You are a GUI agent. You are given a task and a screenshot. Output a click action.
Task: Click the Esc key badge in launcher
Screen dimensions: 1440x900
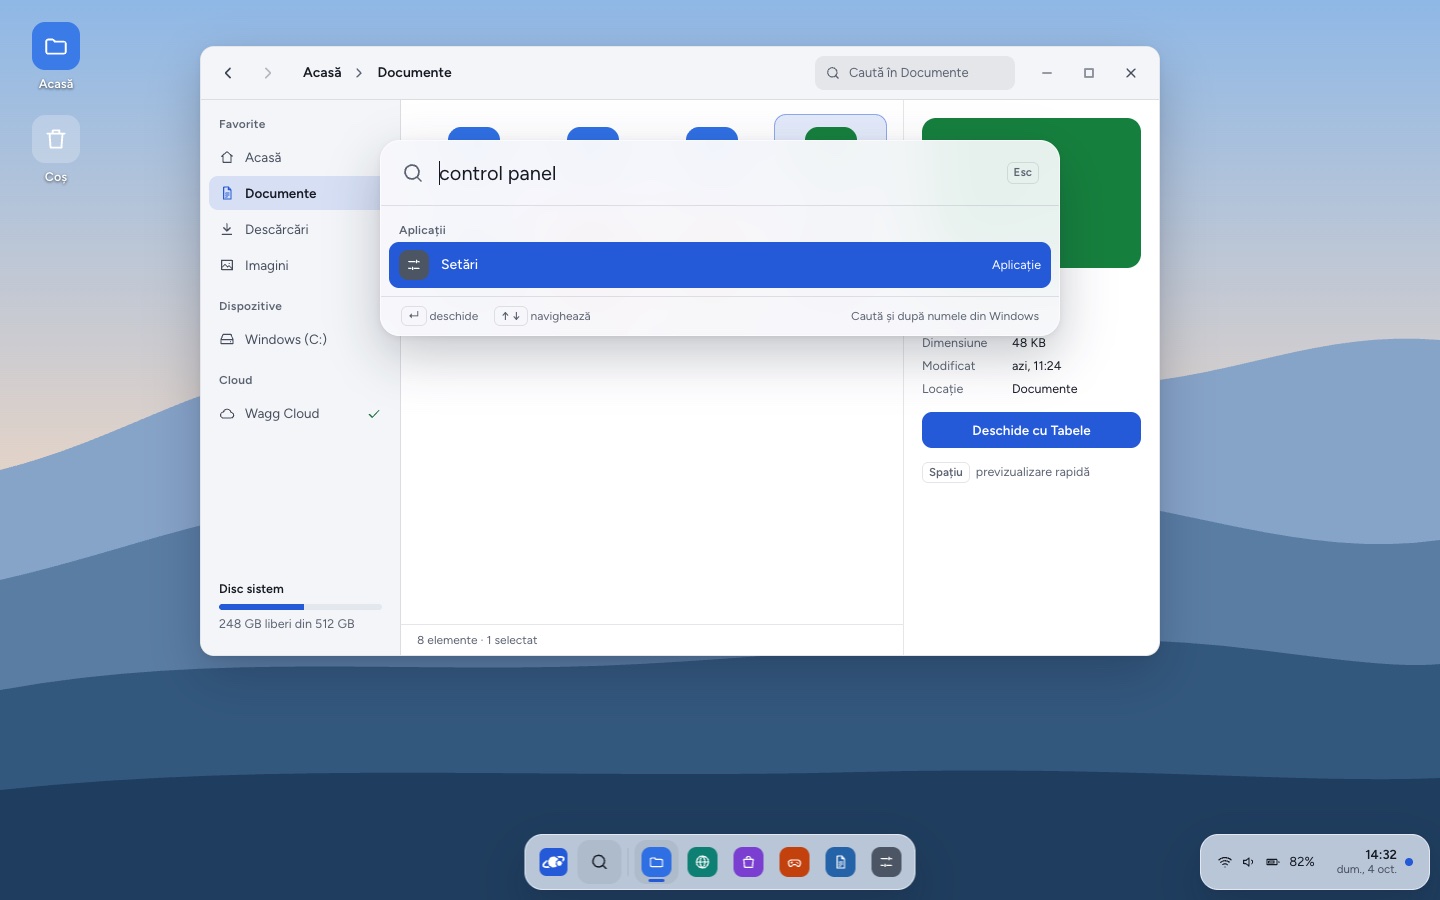(1022, 173)
